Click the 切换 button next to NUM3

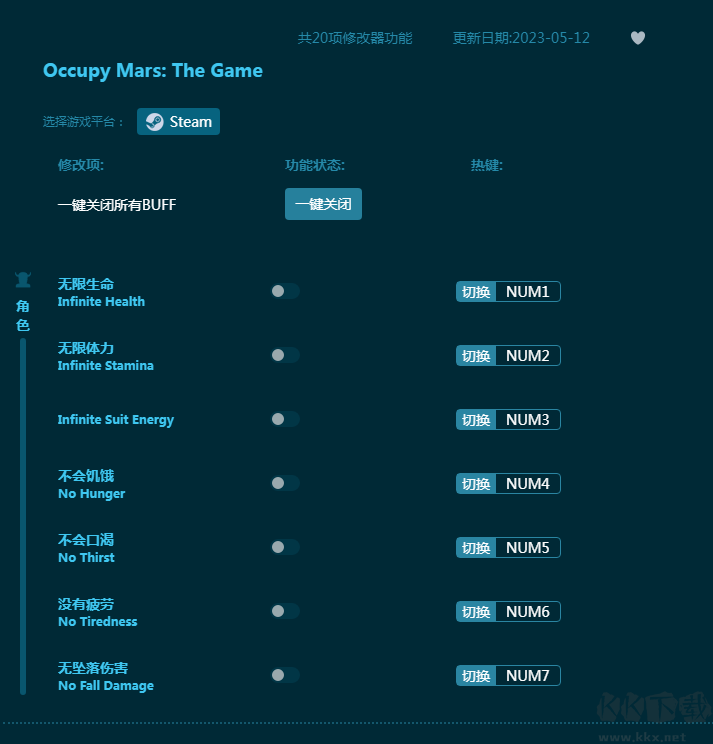pos(476,419)
